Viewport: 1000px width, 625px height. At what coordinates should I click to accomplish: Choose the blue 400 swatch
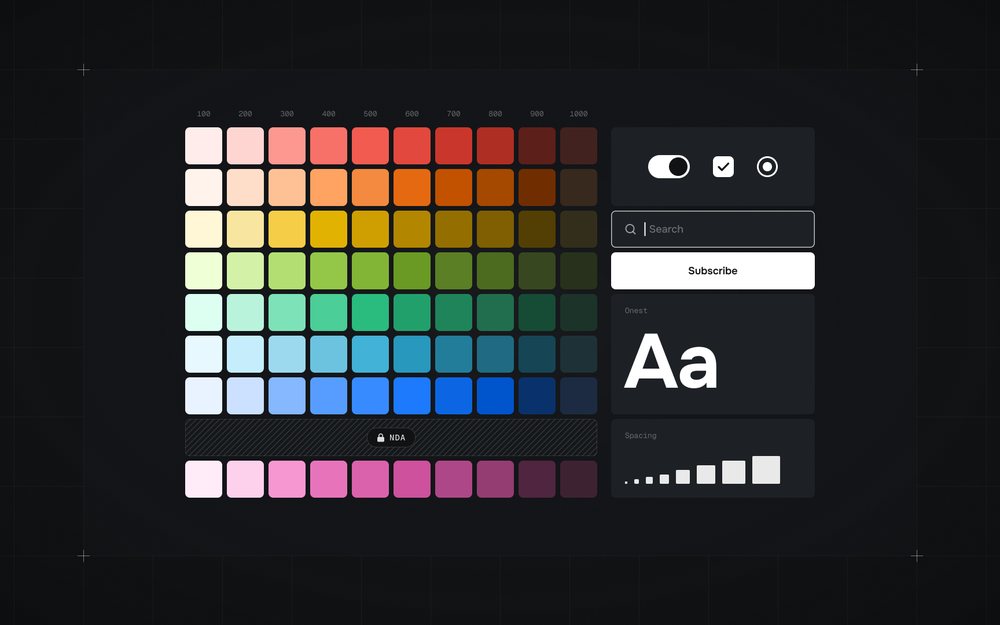(x=328, y=395)
